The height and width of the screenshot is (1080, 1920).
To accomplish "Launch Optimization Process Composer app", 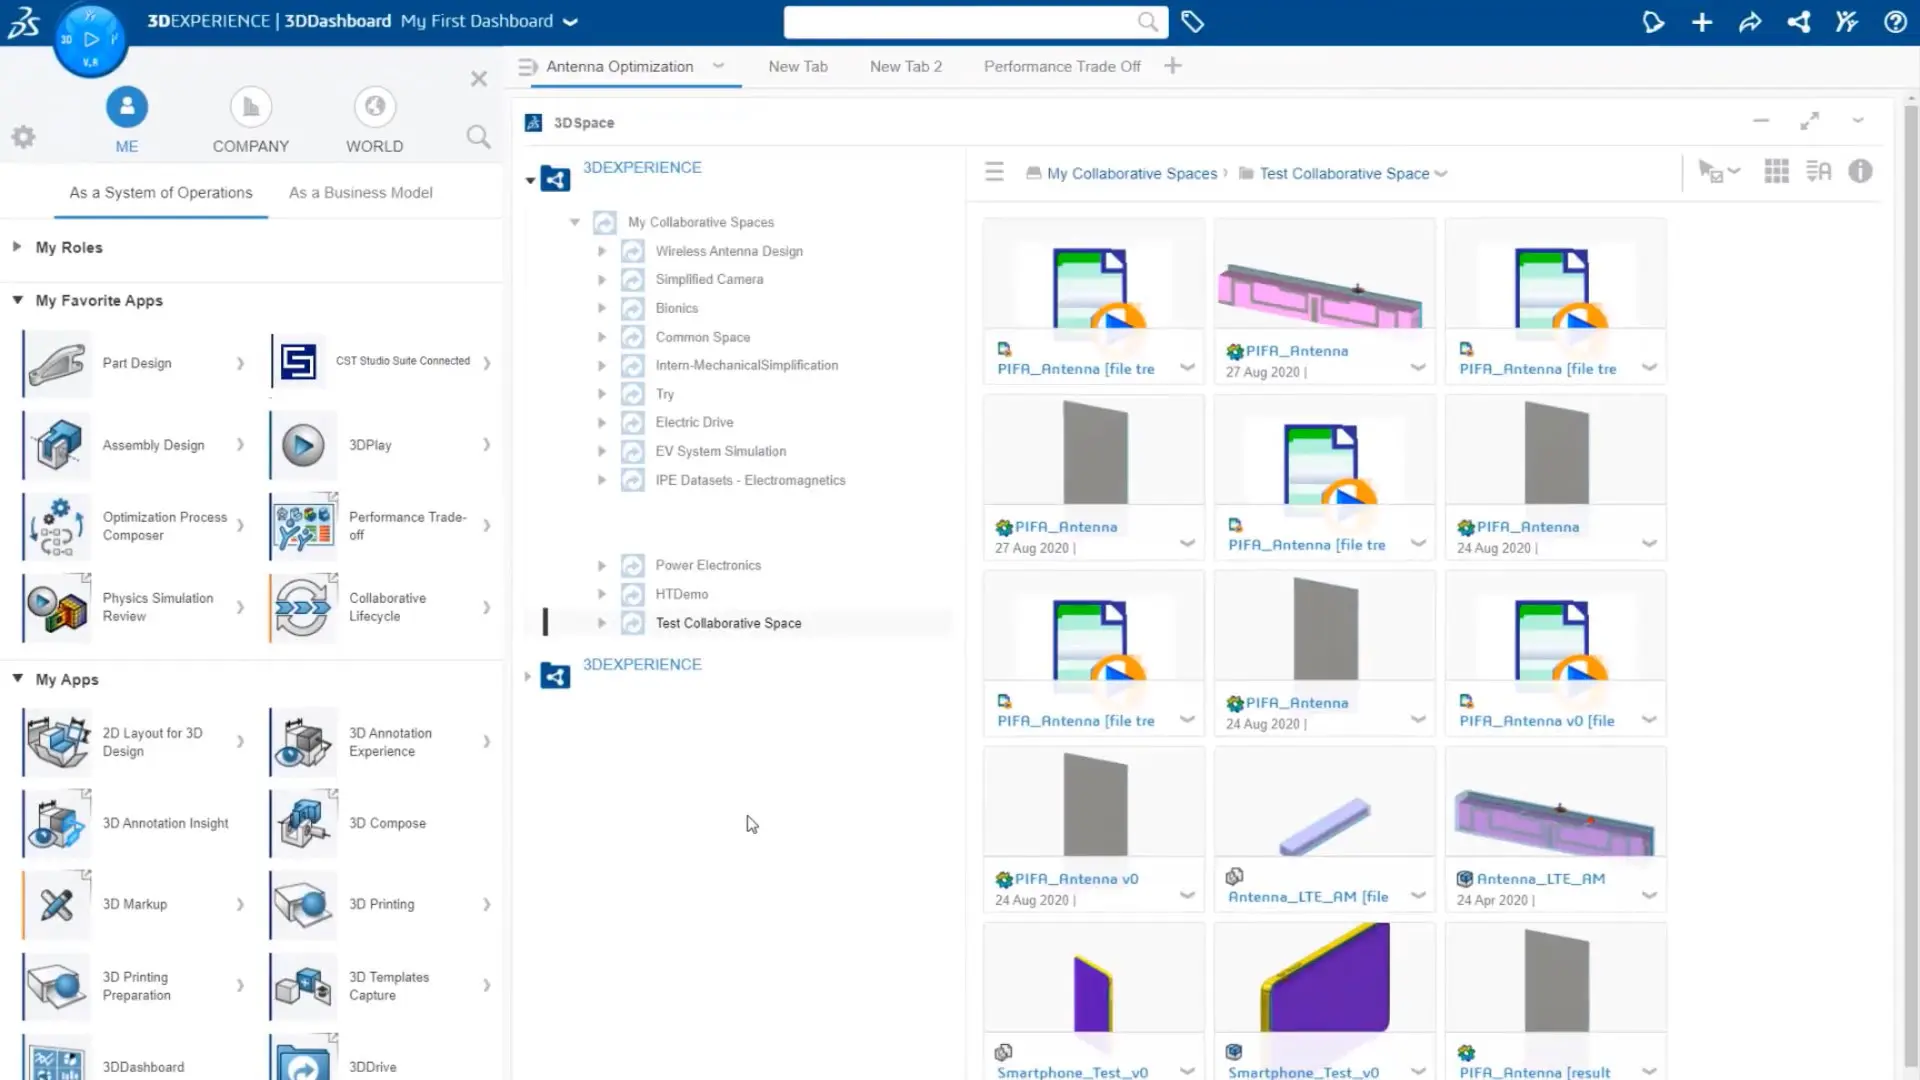I will 57,526.
